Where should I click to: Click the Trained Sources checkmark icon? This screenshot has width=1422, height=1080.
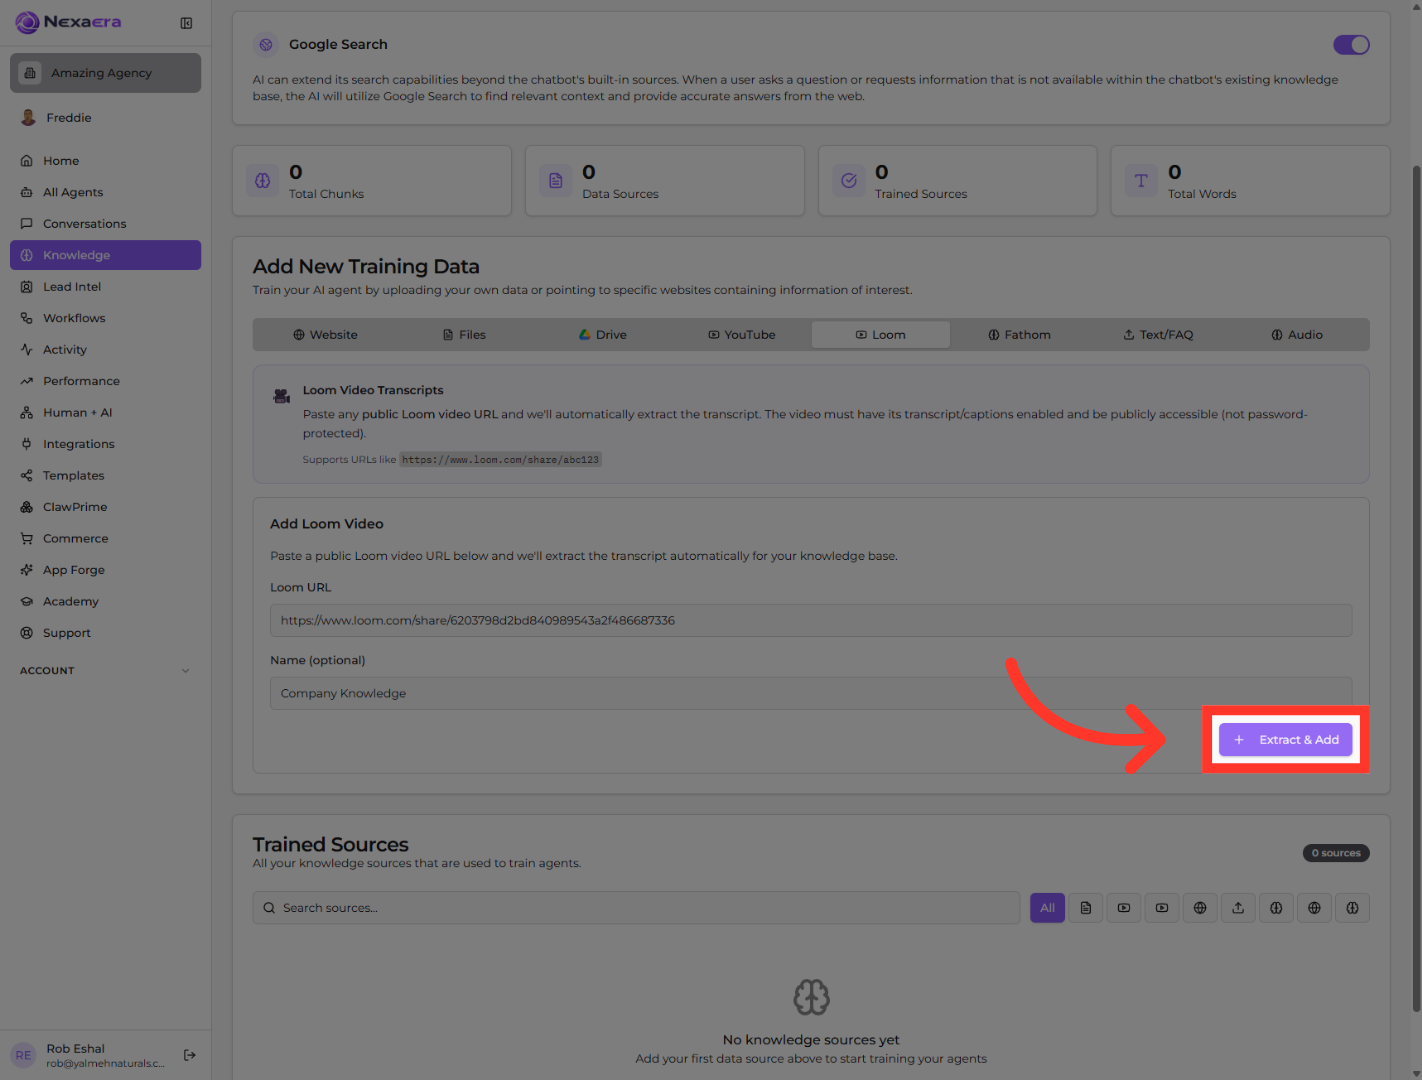(849, 181)
